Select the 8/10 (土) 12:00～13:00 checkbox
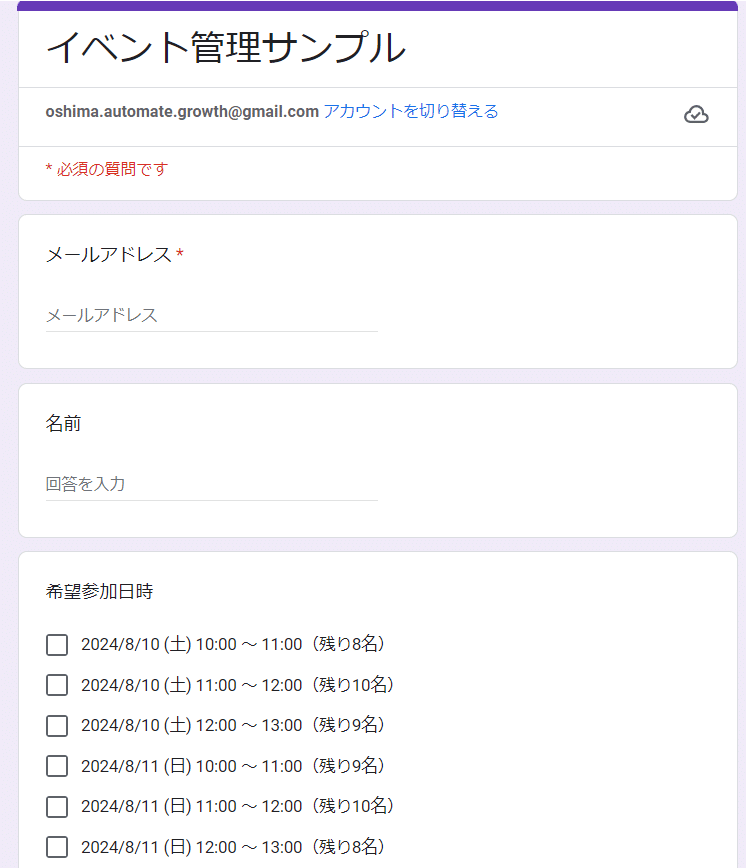 [x=57, y=726]
